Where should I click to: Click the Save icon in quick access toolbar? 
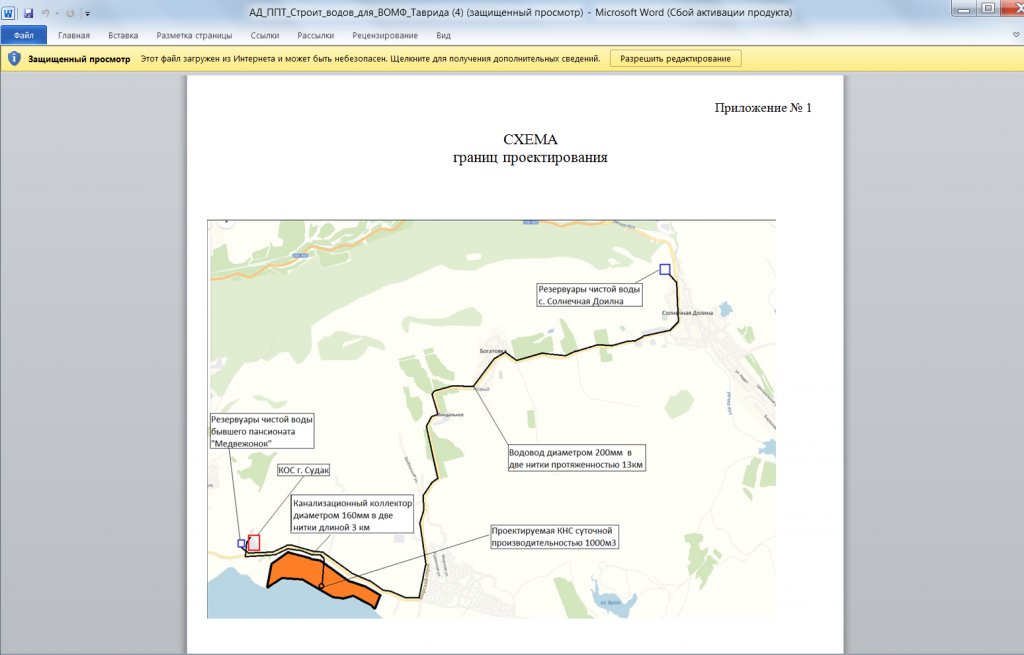[28, 12]
